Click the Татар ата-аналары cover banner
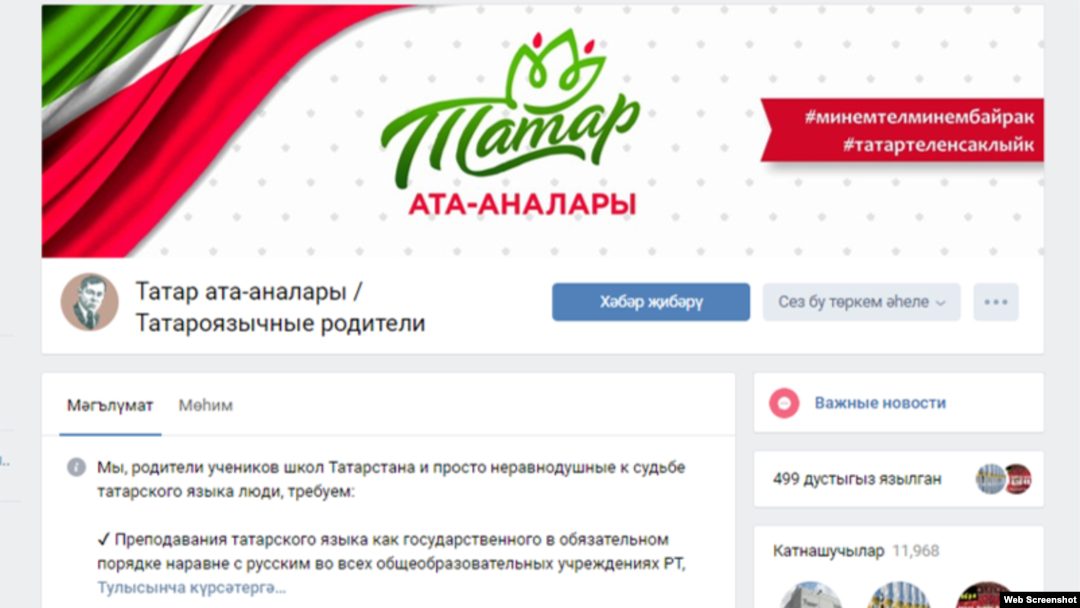The width and height of the screenshot is (1080, 608). click(x=543, y=131)
